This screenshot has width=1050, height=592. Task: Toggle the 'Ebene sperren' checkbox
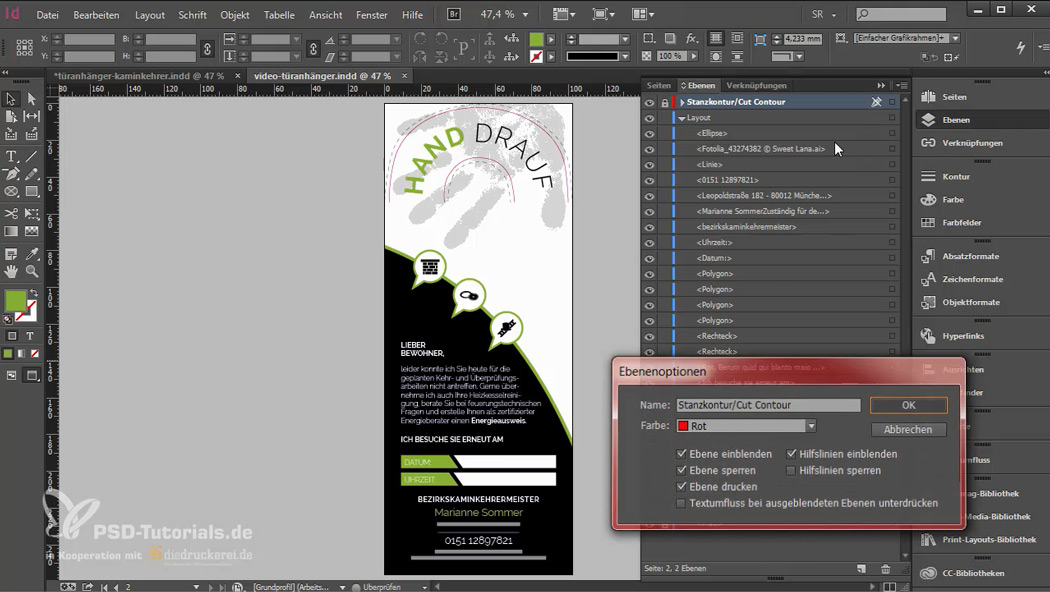[682, 470]
